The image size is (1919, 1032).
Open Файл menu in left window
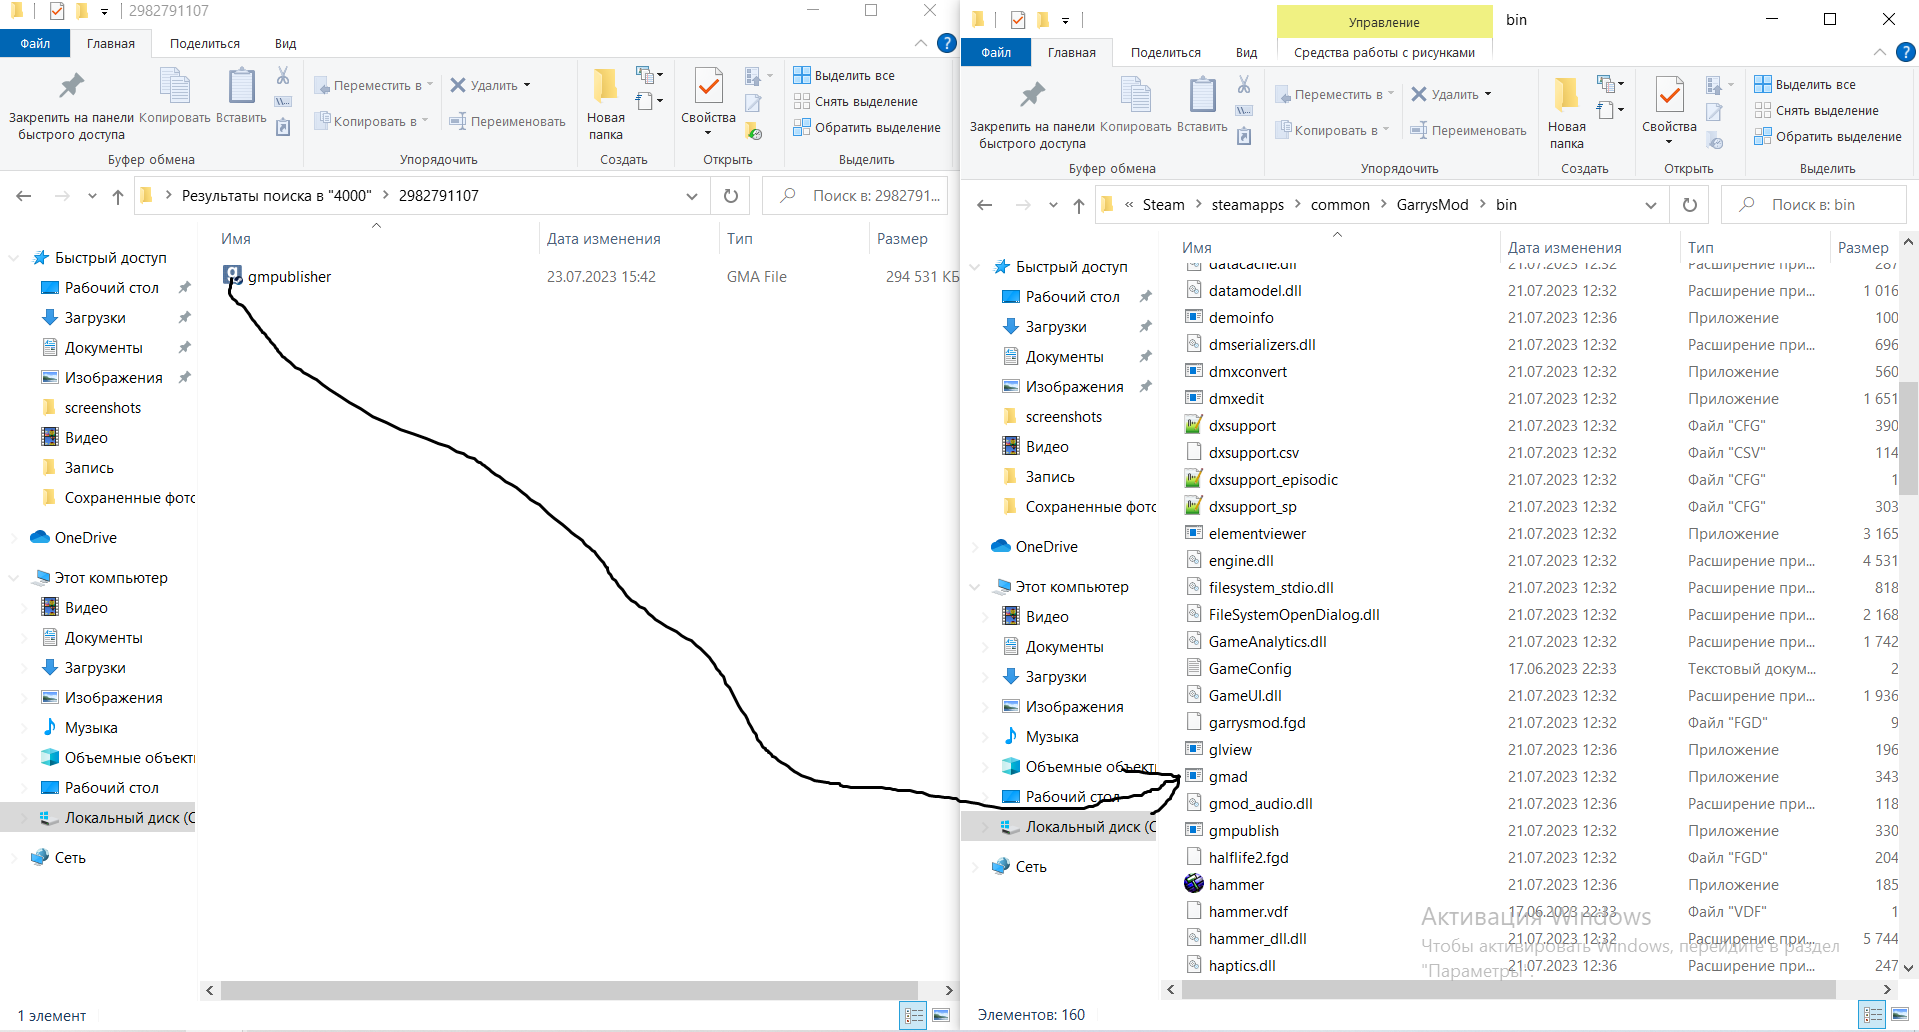point(35,43)
